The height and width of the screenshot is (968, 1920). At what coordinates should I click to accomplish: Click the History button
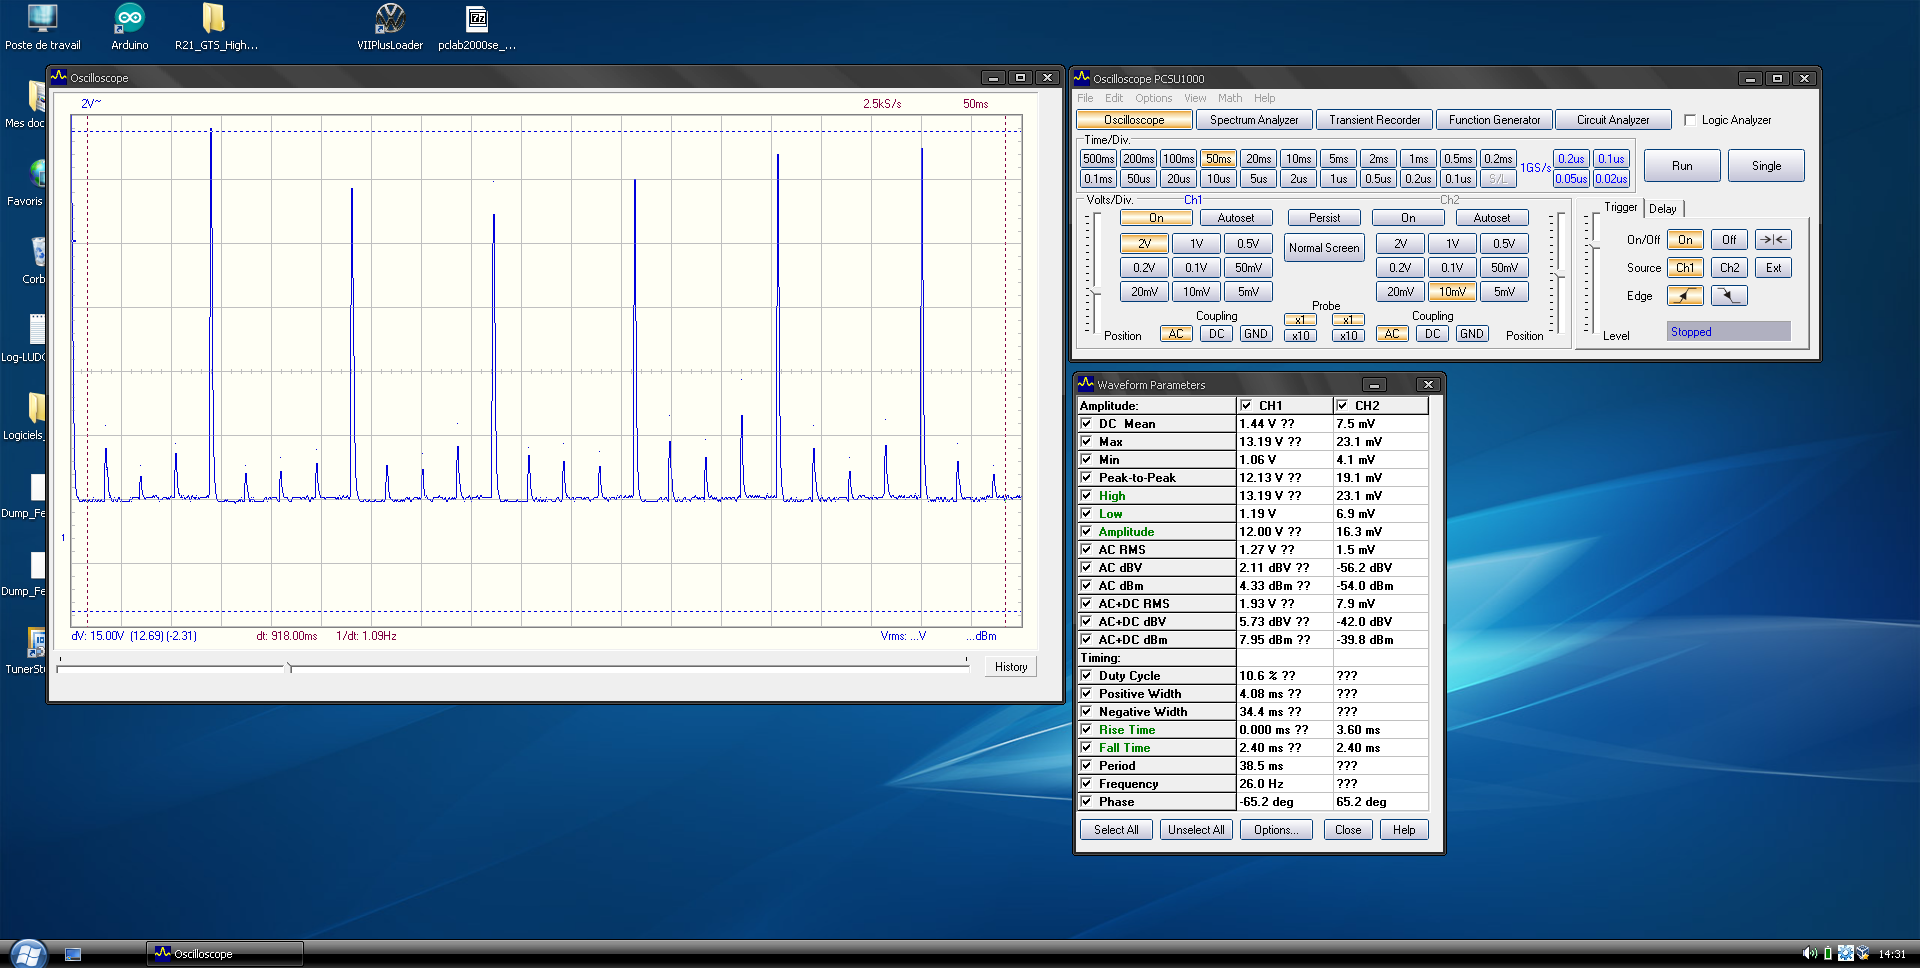(x=1010, y=667)
